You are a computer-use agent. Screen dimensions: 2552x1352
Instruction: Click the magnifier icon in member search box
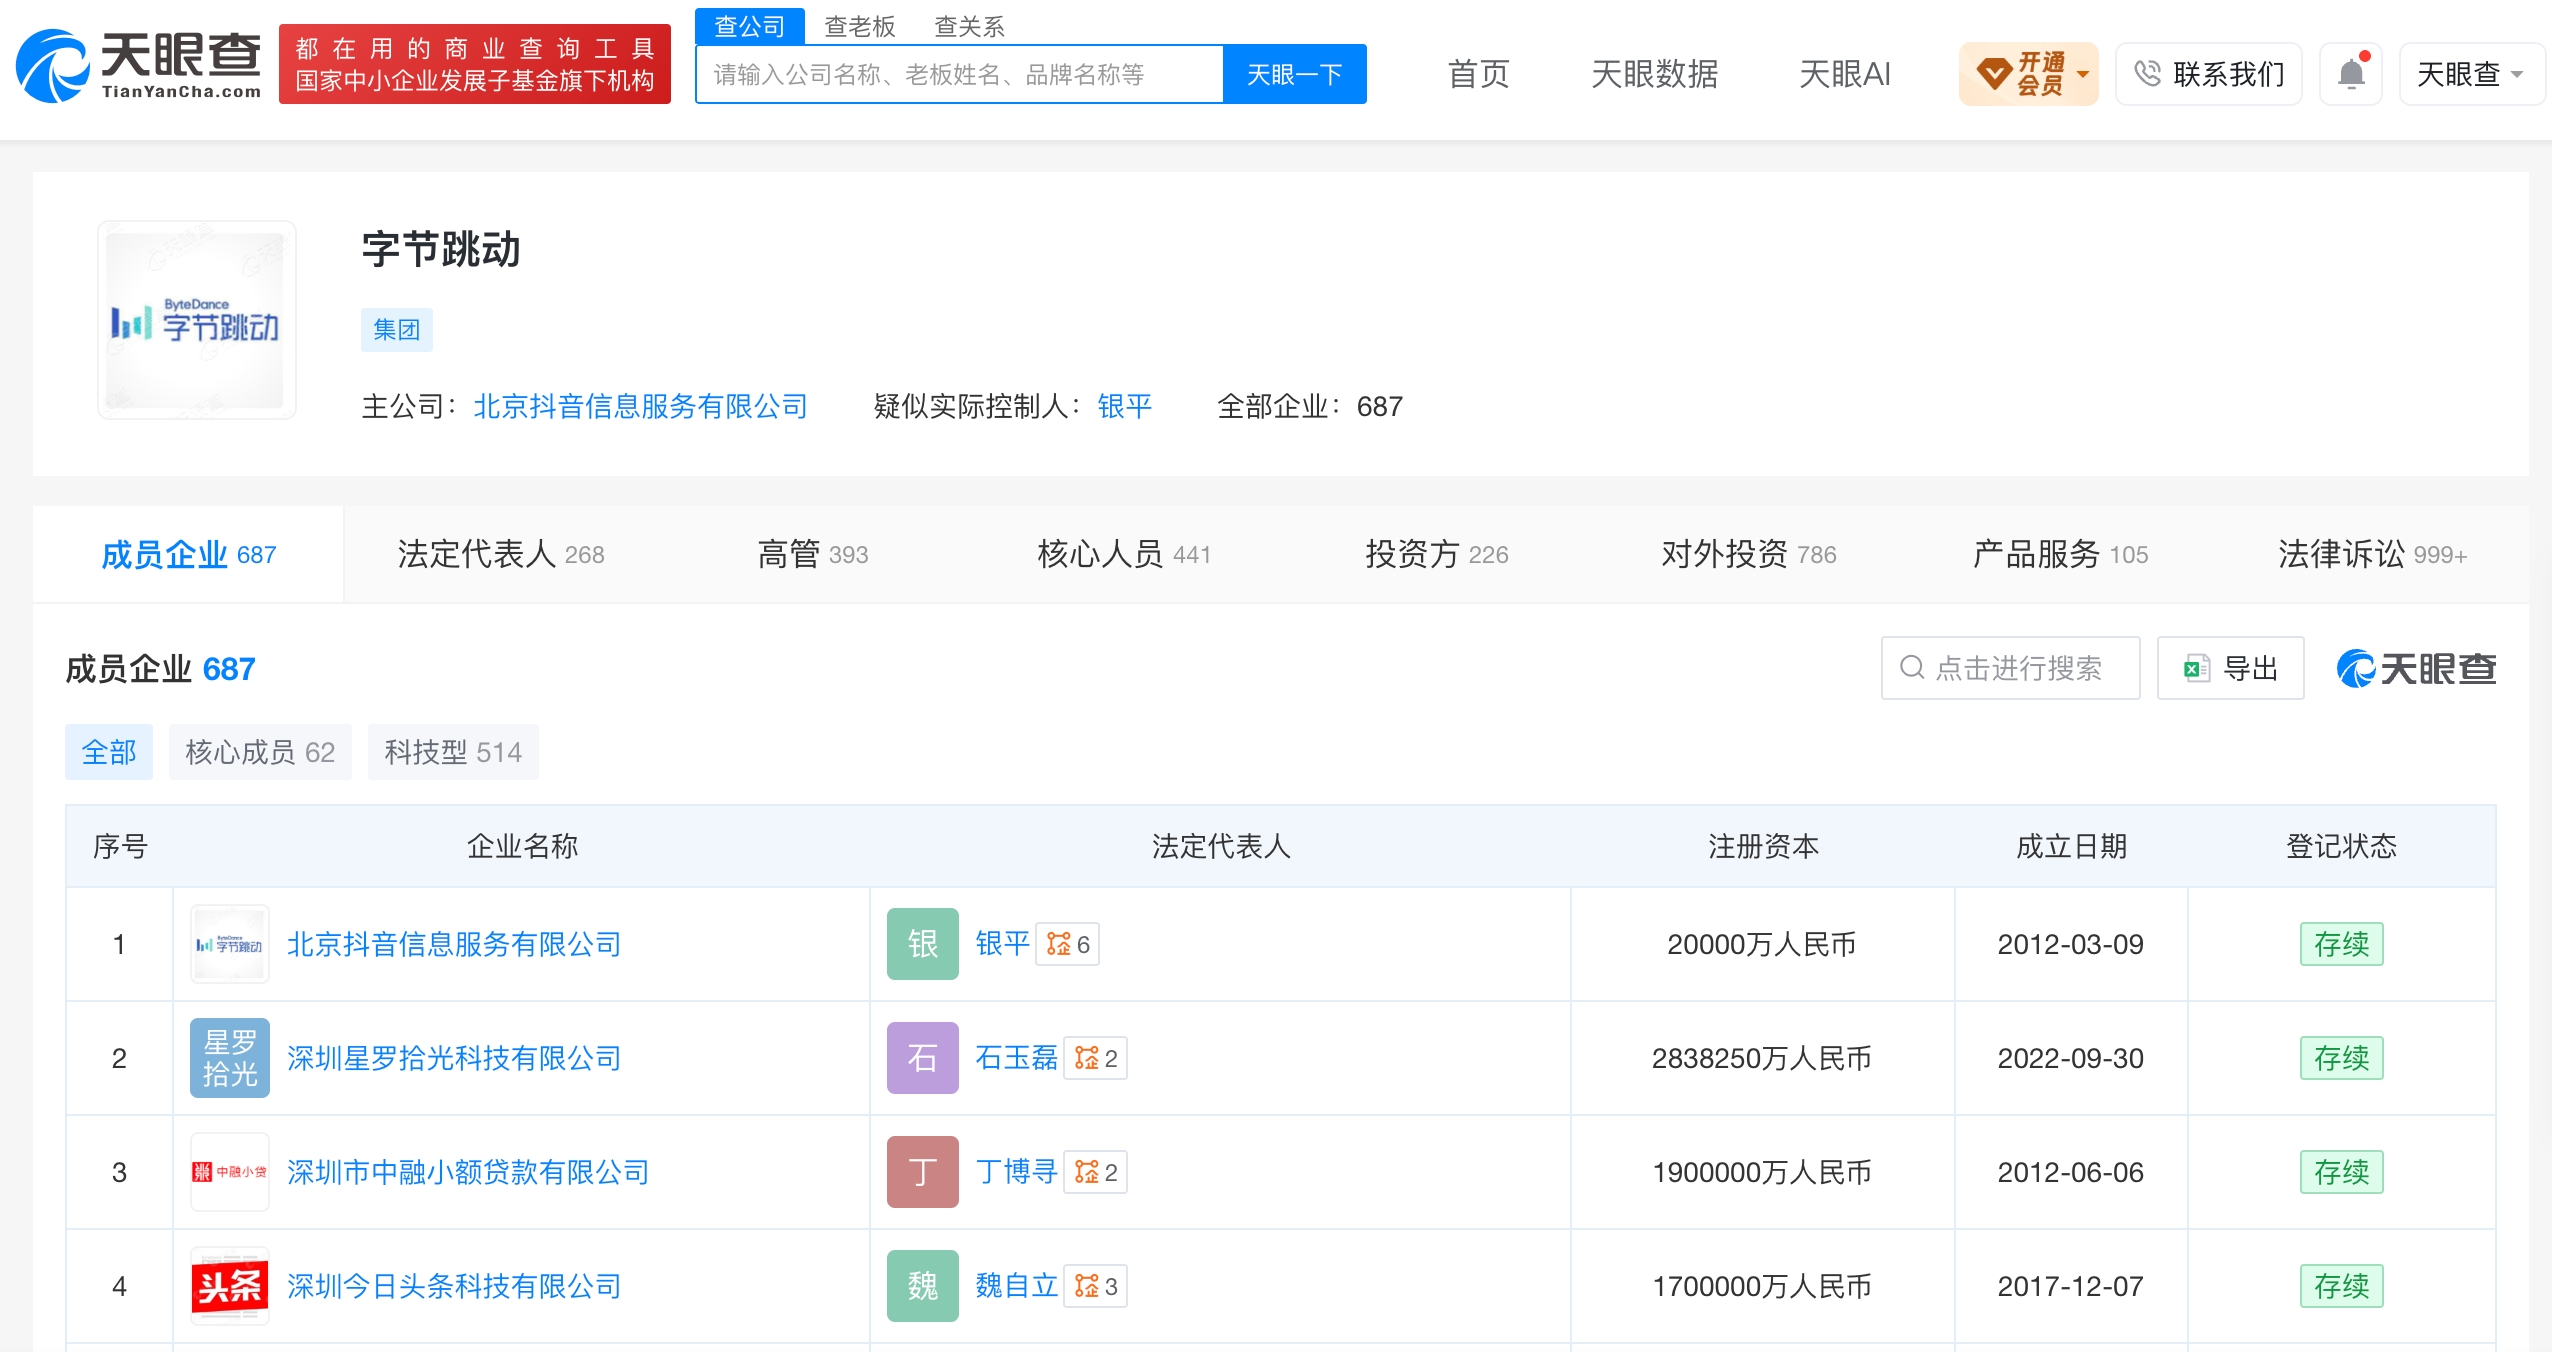tap(1912, 668)
